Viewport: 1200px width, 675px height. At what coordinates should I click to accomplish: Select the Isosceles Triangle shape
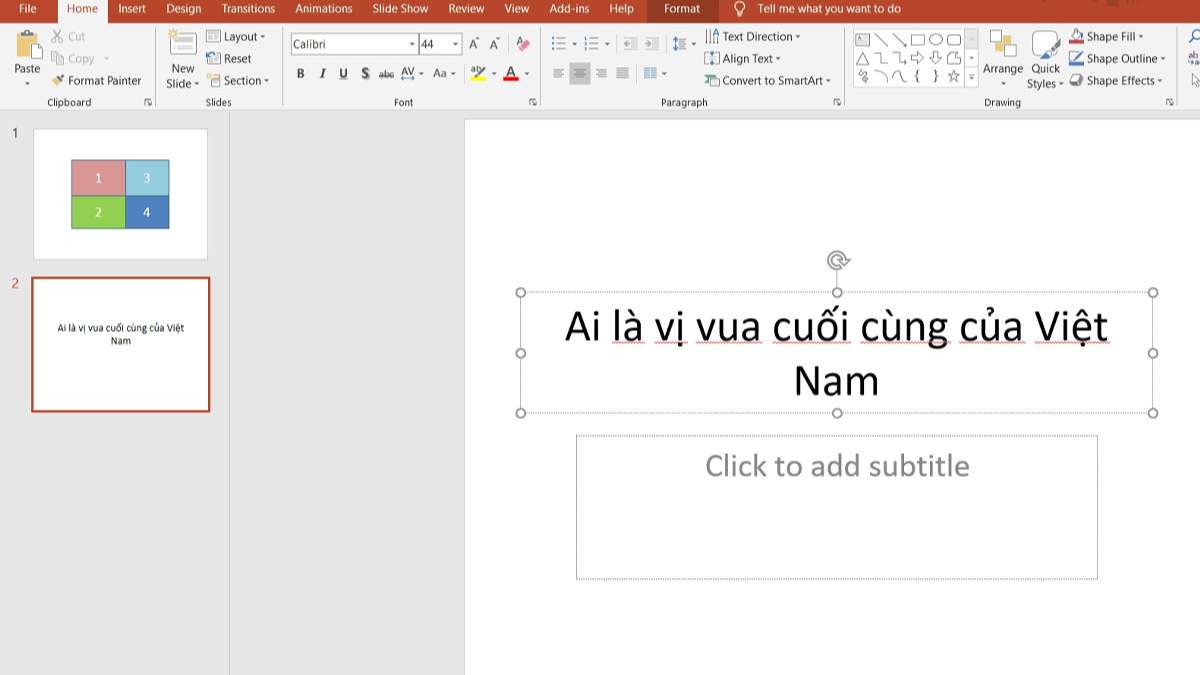click(861, 58)
